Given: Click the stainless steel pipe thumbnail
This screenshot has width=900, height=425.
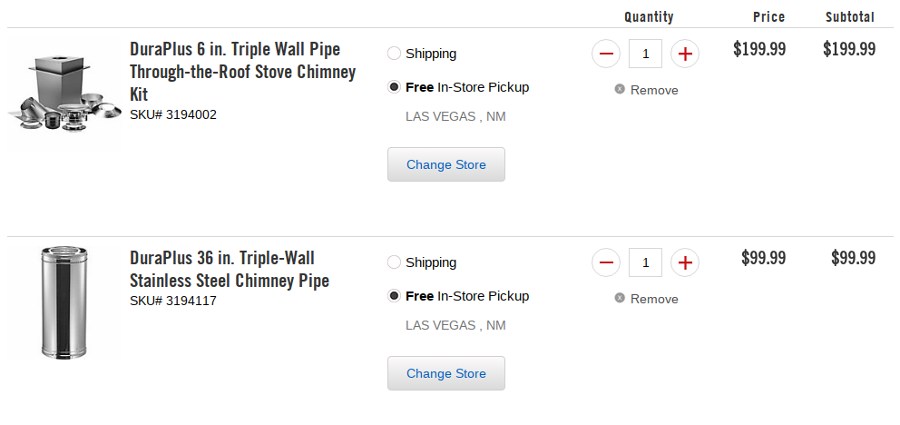Looking at the screenshot, I should point(64,301).
